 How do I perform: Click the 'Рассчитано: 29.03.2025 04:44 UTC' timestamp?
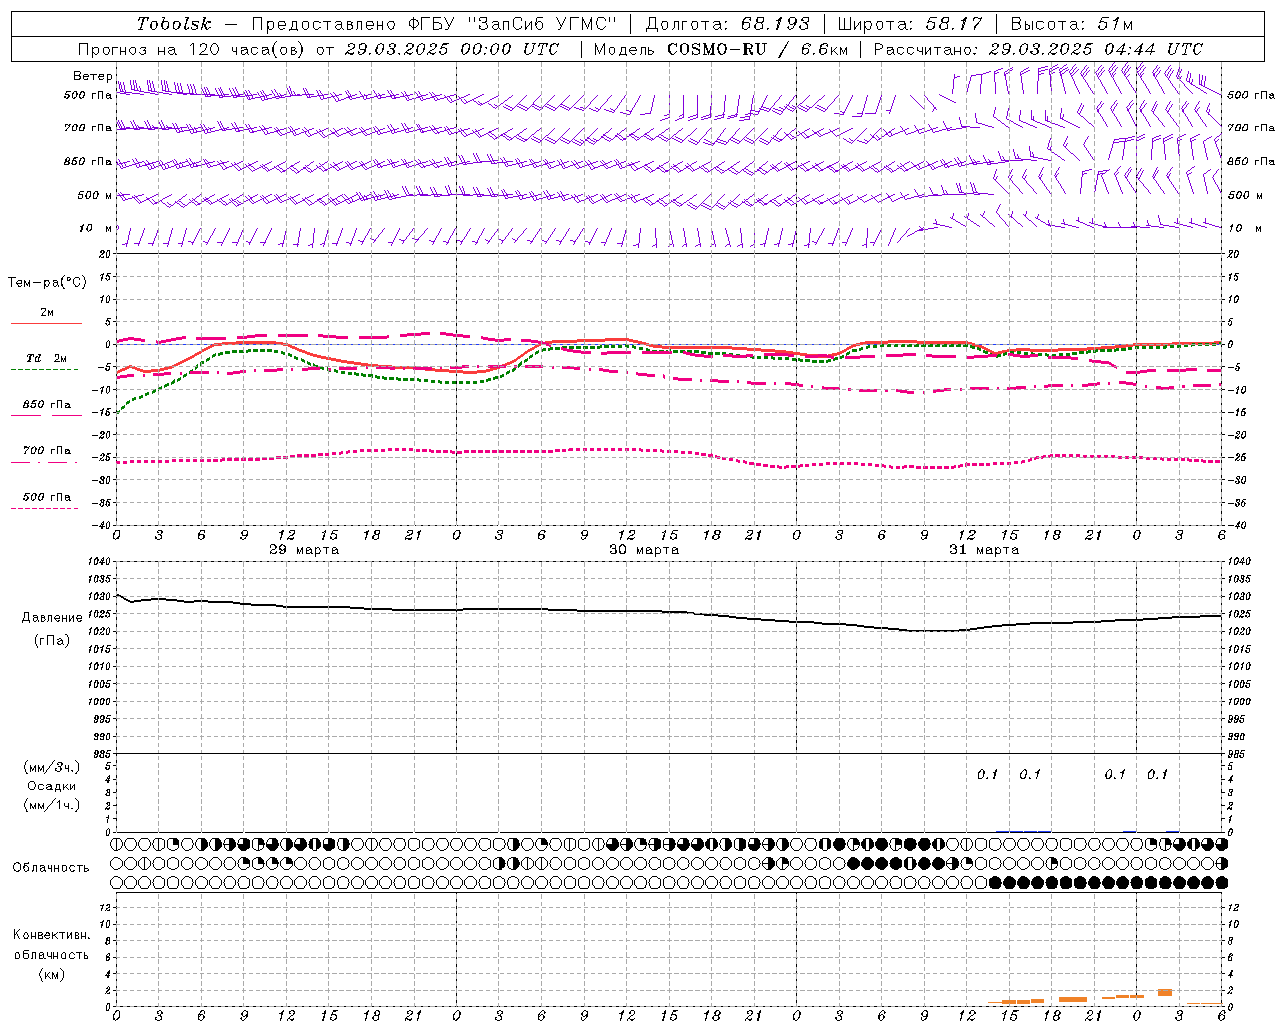[x=1038, y=49]
